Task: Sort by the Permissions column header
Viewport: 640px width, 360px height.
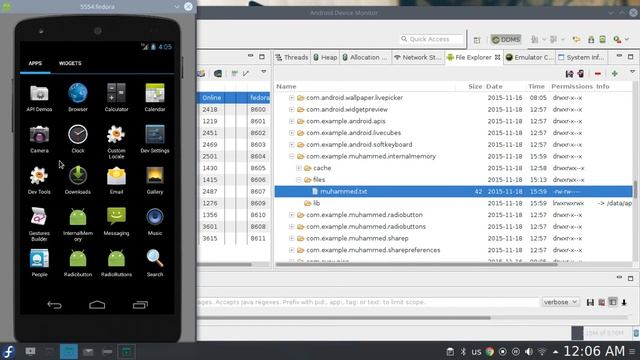Action: tap(572, 87)
